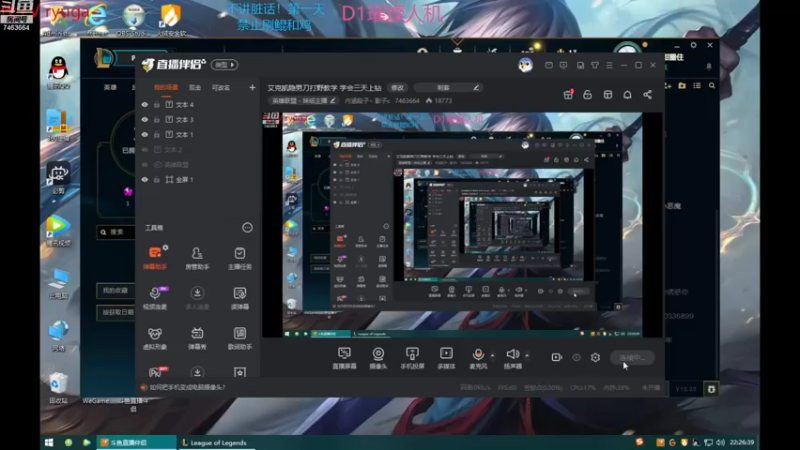Open the notification bell in 直播伴侣 header
This screenshot has width=800, height=450.
[x=627, y=94]
